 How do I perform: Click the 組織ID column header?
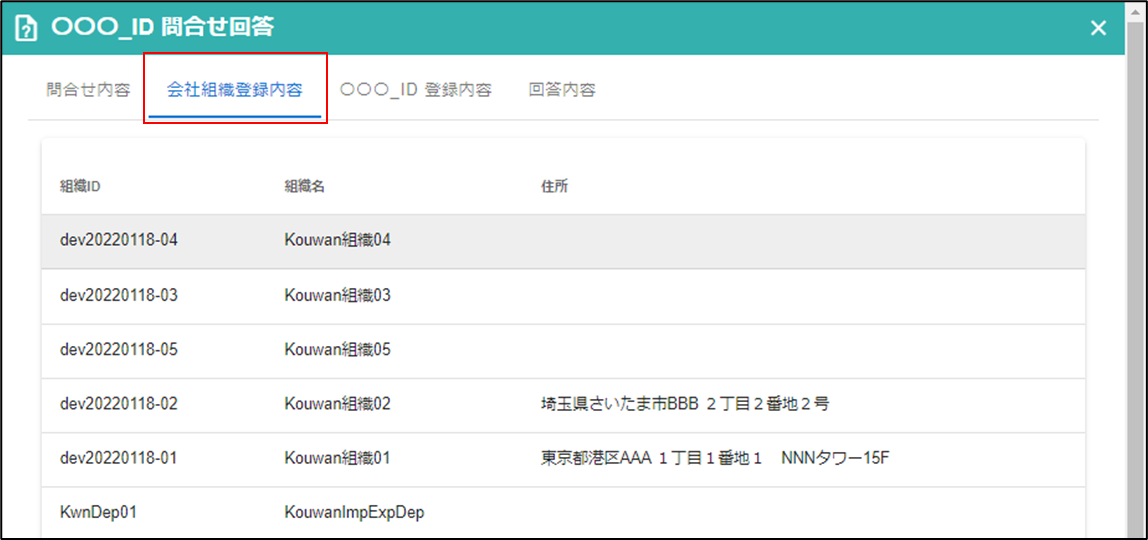pyautogui.click(x=80, y=186)
